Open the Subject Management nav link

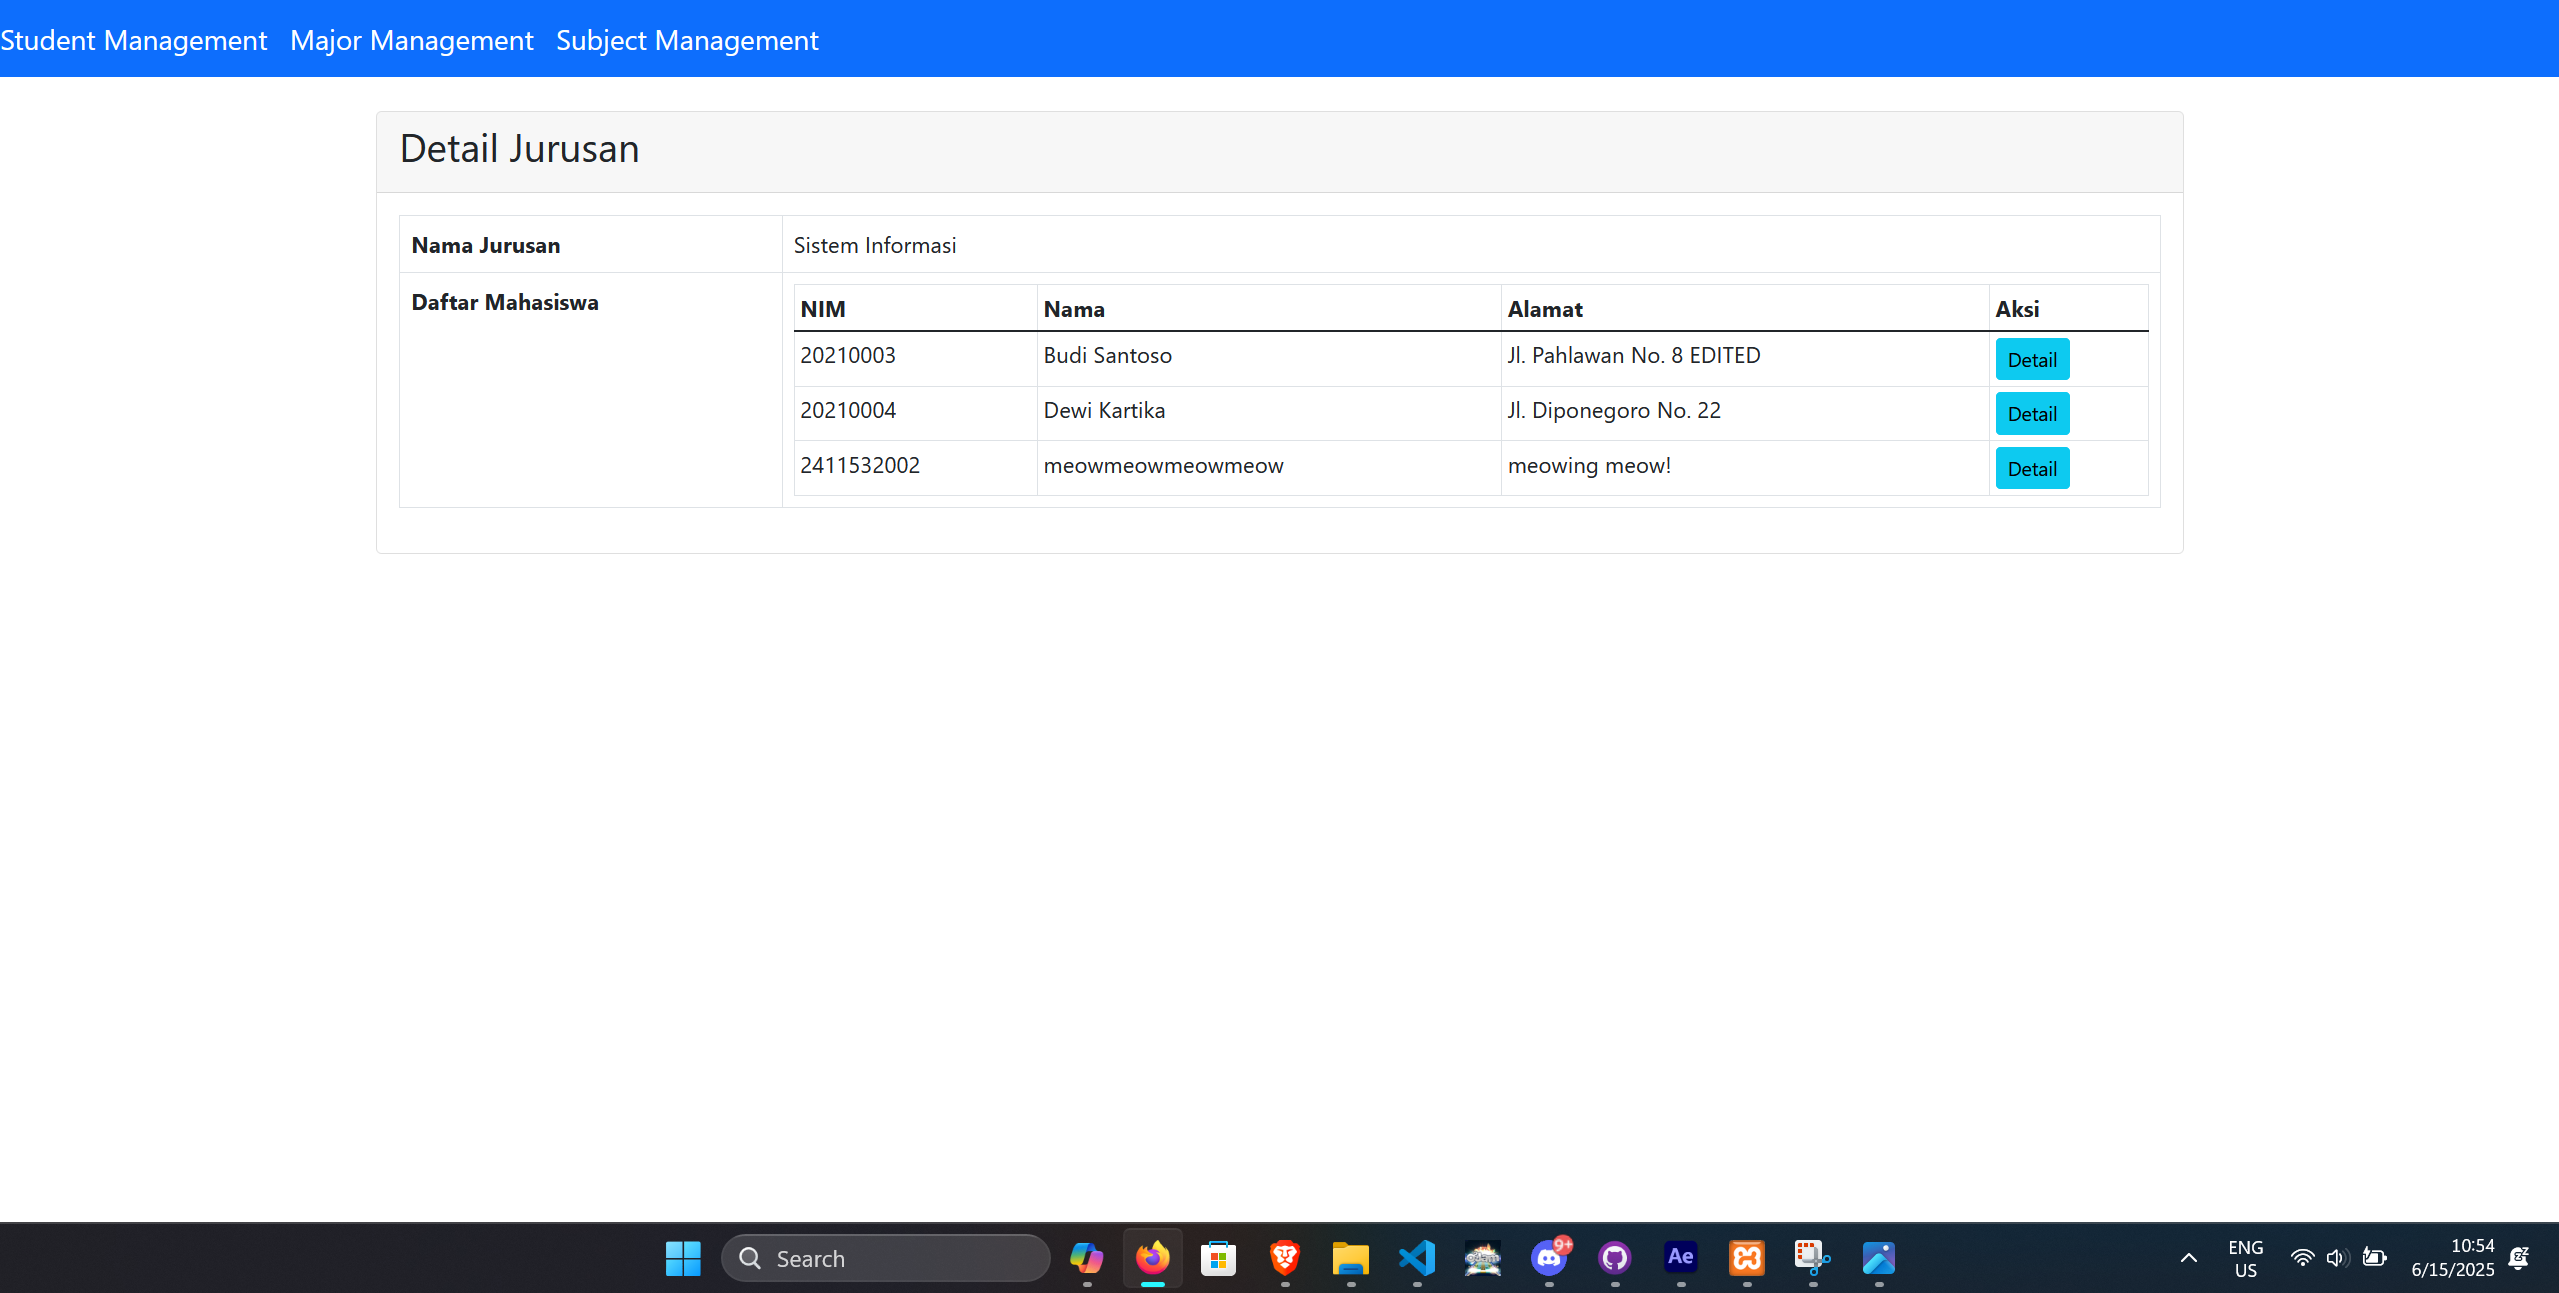[687, 40]
